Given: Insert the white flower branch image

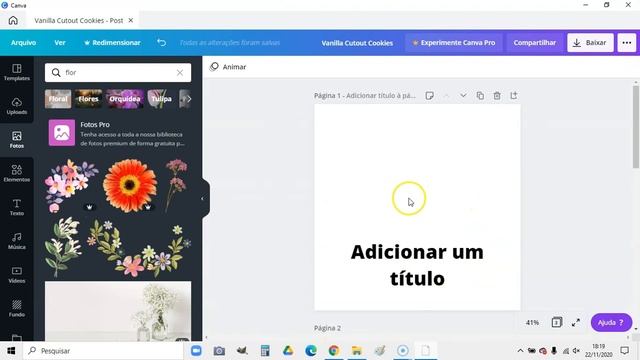Looking at the screenshot, I should point(63,247).
